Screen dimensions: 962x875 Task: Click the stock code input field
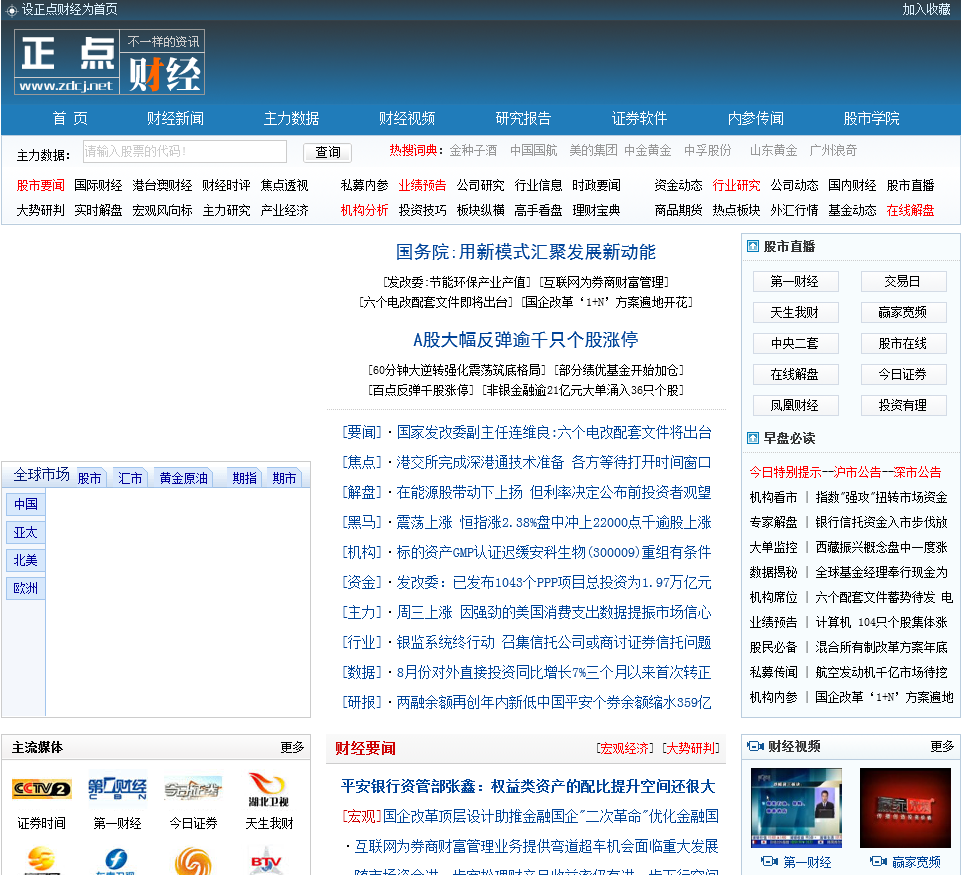tap(185, 152)
